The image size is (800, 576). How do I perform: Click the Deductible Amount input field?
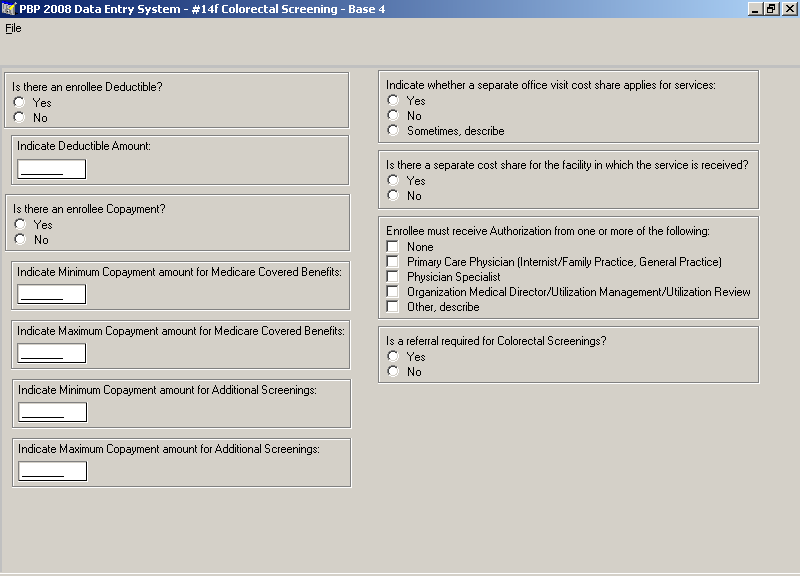pyautogui.click(x=52, y=169)
